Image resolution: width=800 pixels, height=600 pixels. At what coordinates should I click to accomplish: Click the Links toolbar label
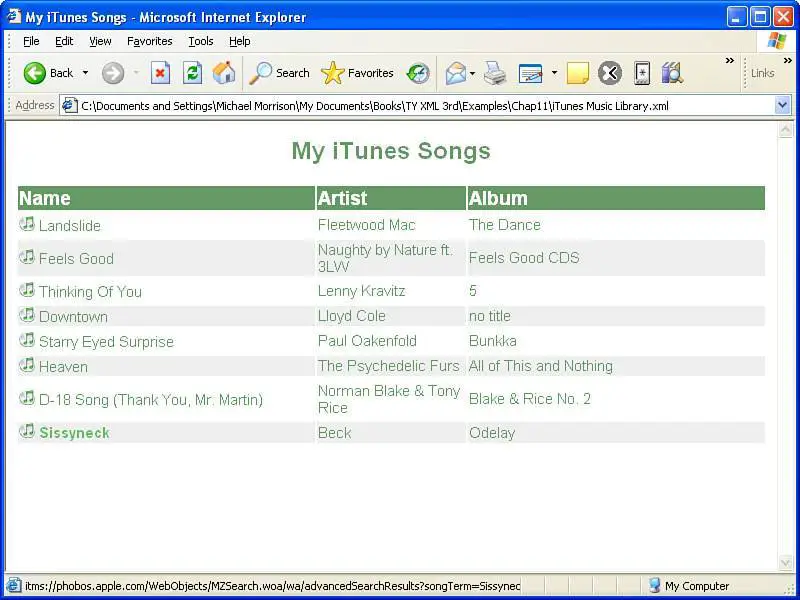[x=762, y=73]
